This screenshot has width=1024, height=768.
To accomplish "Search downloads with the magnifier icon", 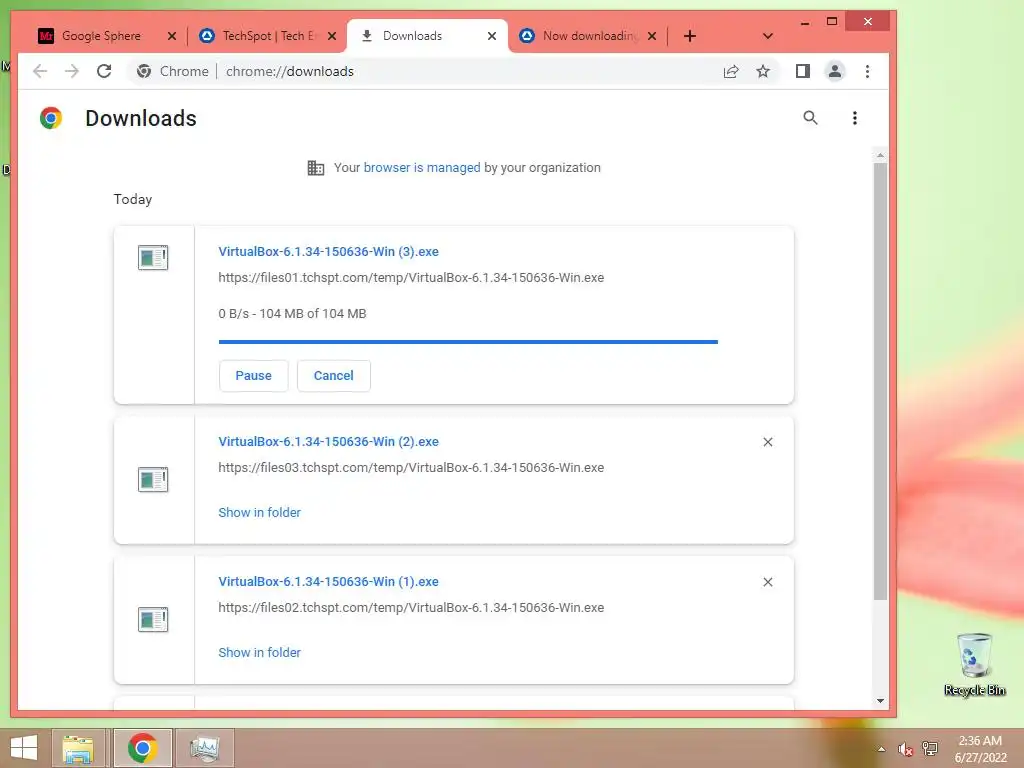I will pos(810,118).
